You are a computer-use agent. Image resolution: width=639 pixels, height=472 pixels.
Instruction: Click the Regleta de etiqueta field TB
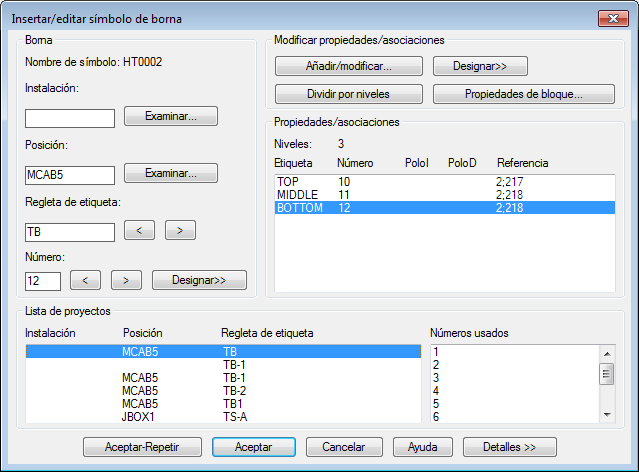70,232
